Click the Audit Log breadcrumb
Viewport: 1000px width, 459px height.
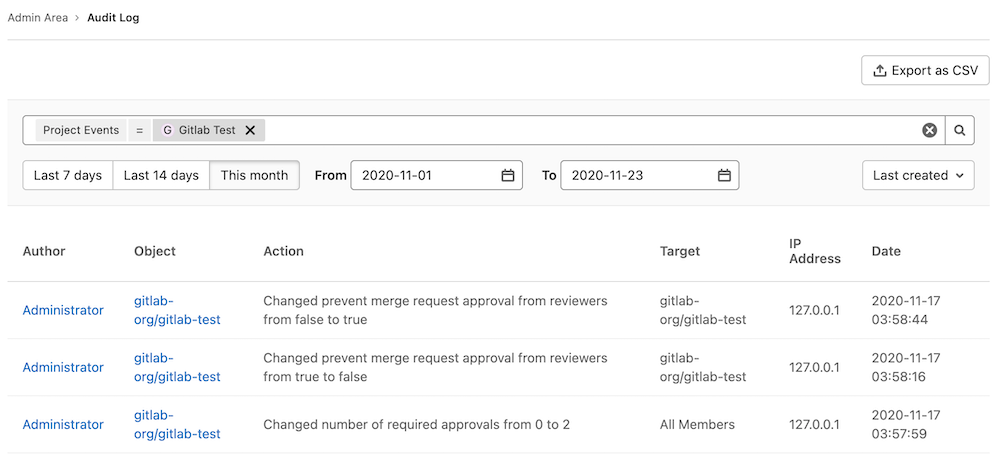(x=112, y=18)
